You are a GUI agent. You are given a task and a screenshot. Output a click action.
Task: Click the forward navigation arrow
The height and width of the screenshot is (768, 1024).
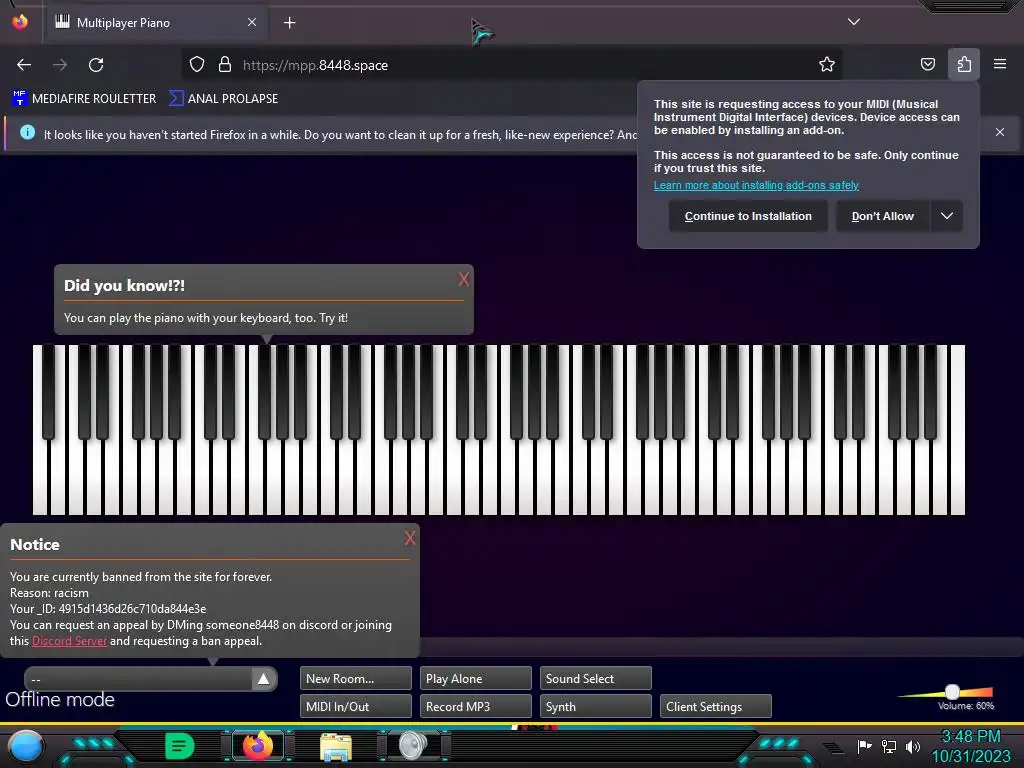[x=60, y=65]
